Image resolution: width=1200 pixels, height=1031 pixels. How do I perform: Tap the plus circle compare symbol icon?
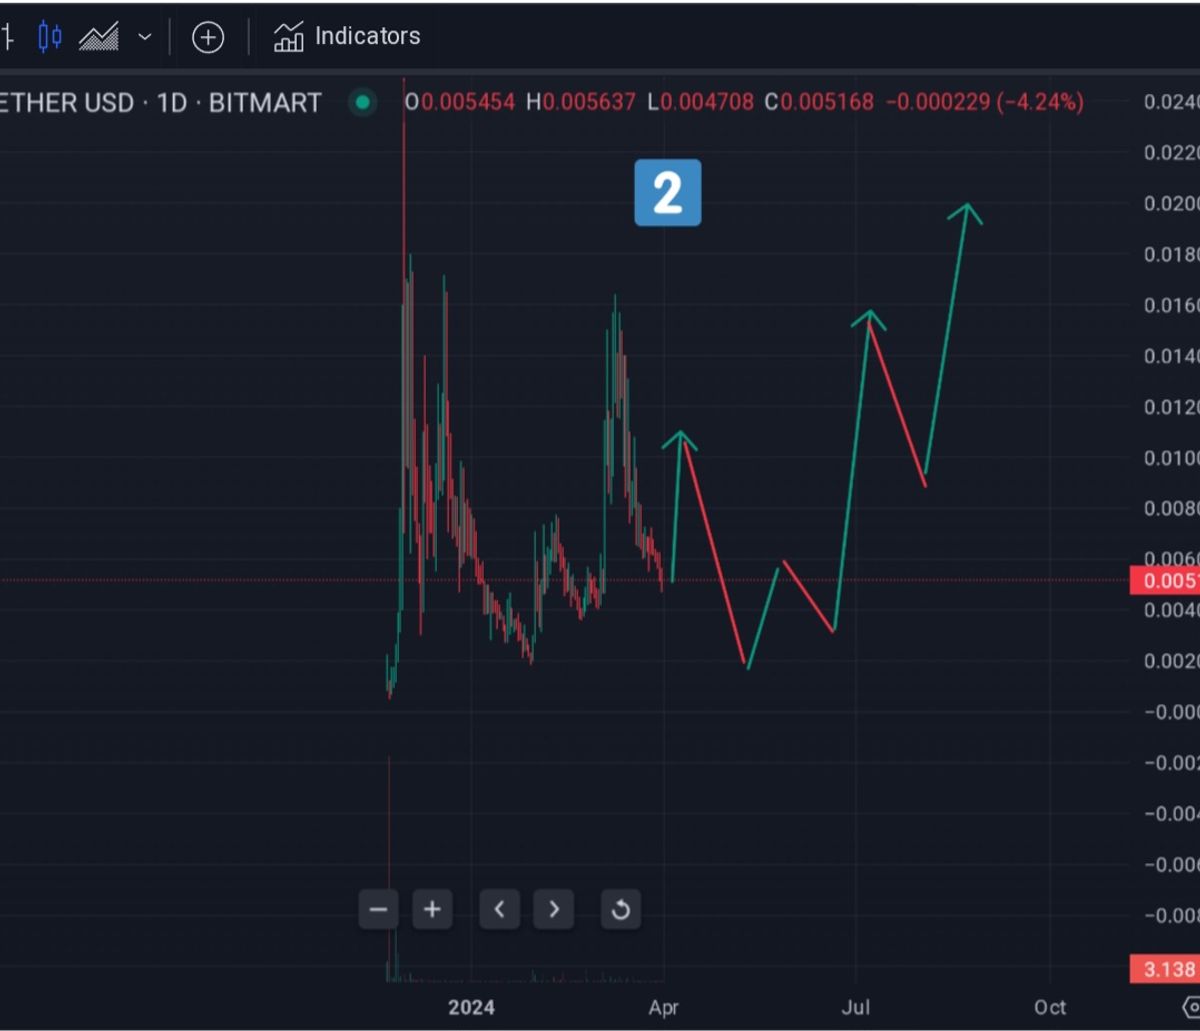(x=208, y=38)
